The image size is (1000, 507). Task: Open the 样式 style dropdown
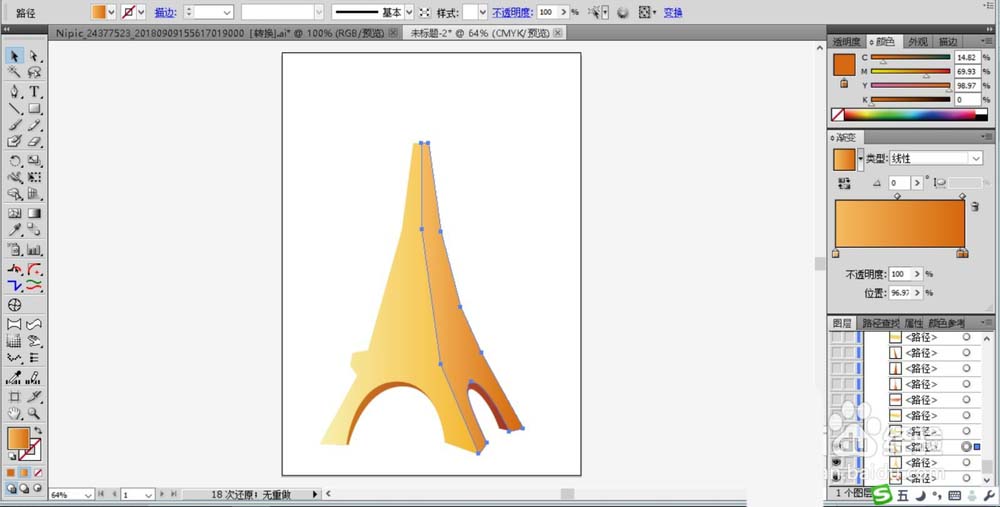click(482, 12)
